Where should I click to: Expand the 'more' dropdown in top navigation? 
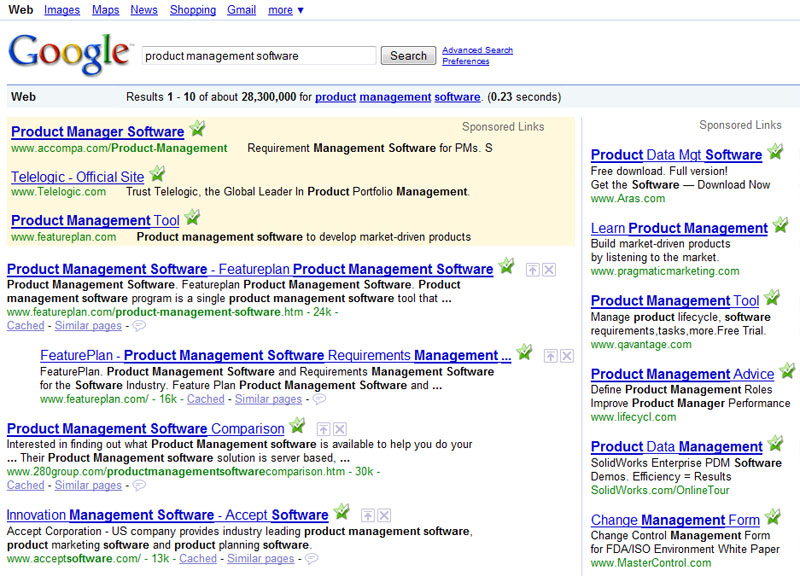[x=286, y=10]
